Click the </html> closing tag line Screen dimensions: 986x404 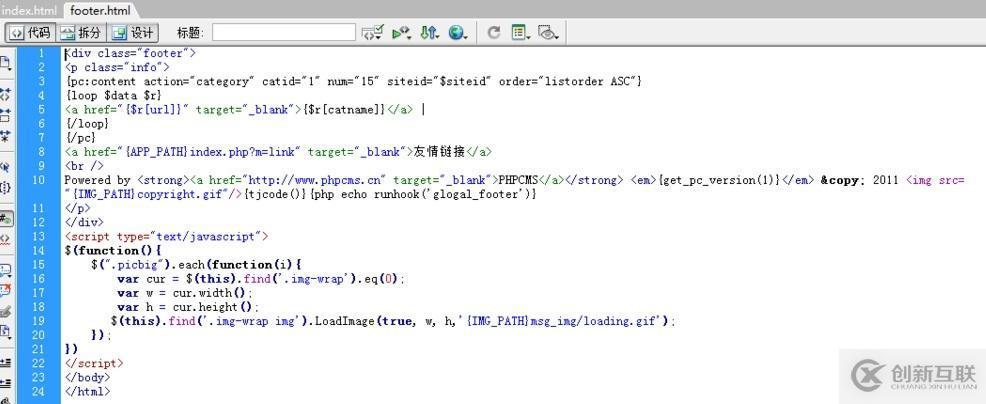click(87, 391)
